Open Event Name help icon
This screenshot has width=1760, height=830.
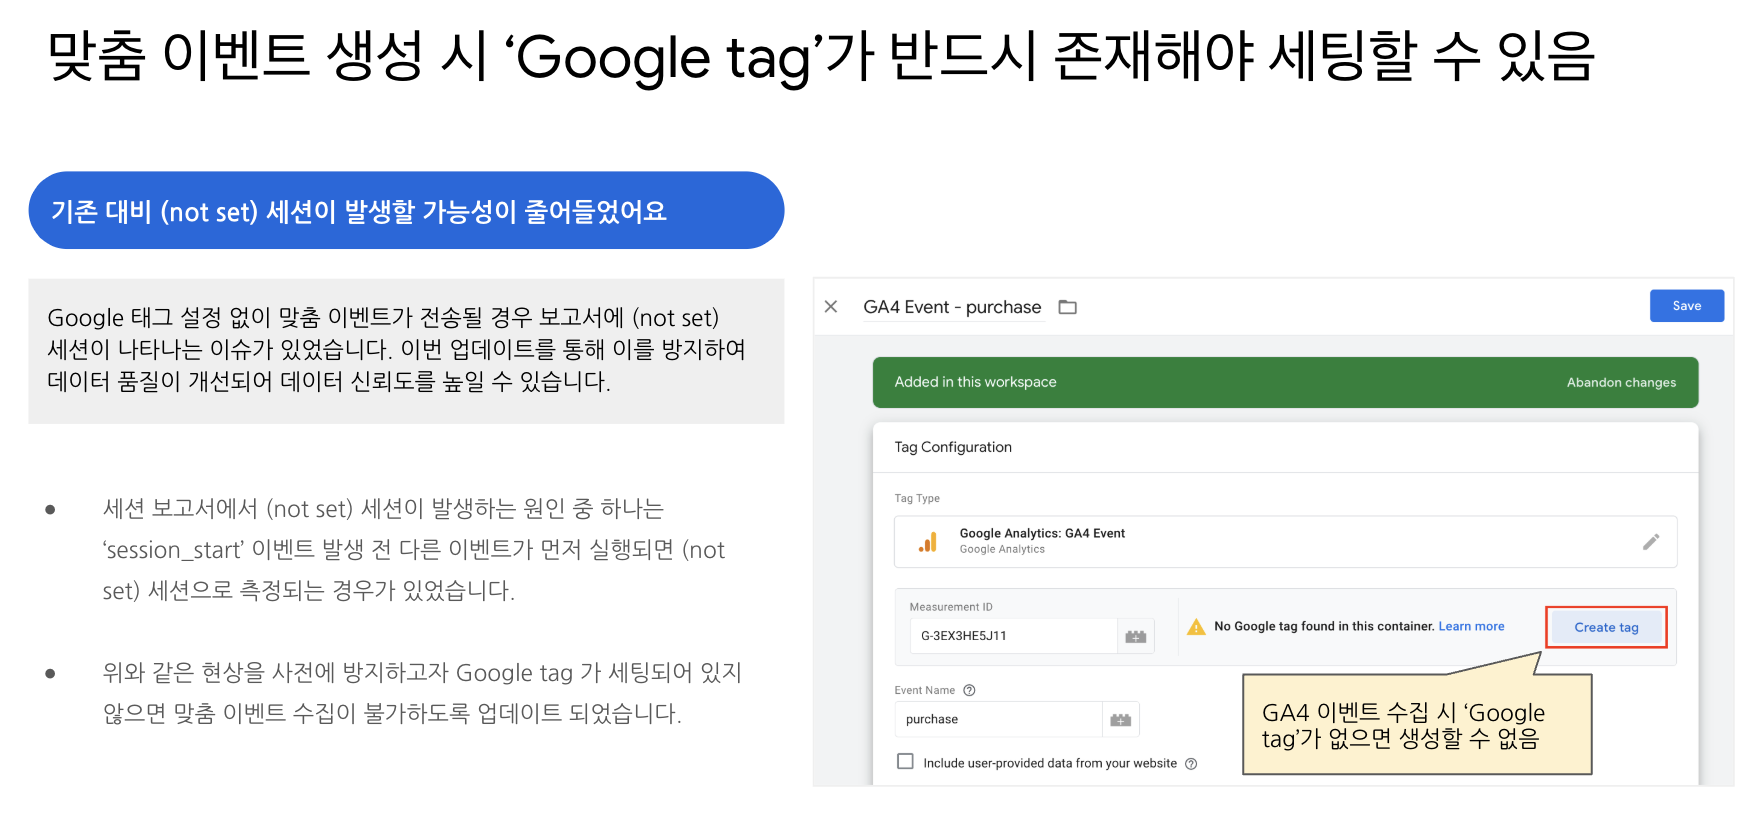click(969, 690)
